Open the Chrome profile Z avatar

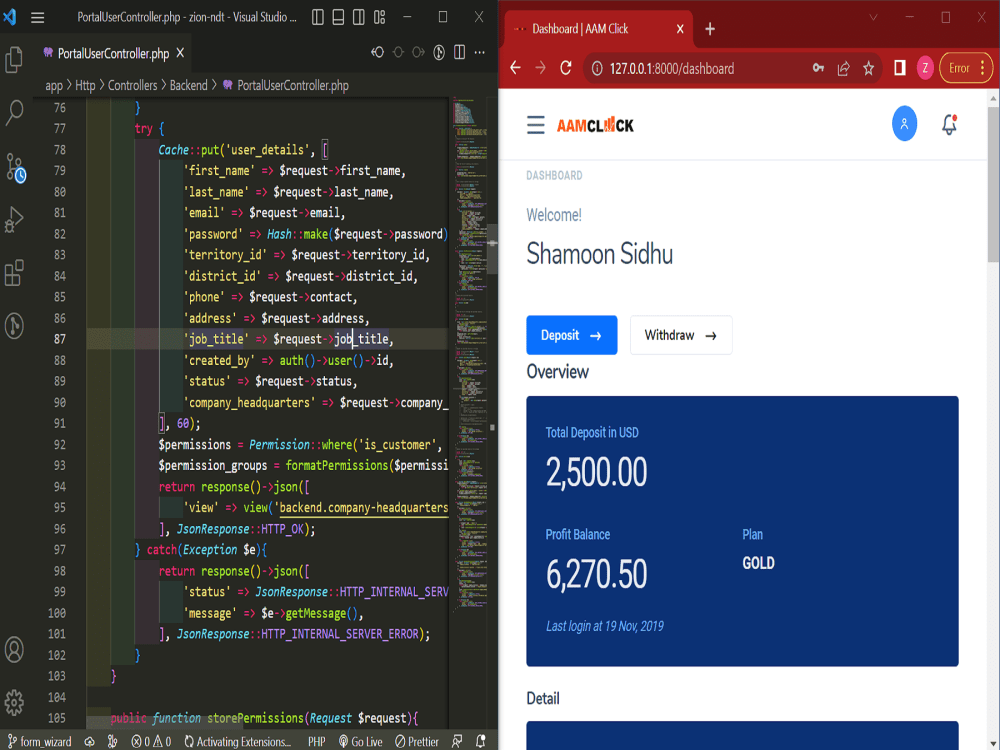pyautogui.click(x=925, y=68)
